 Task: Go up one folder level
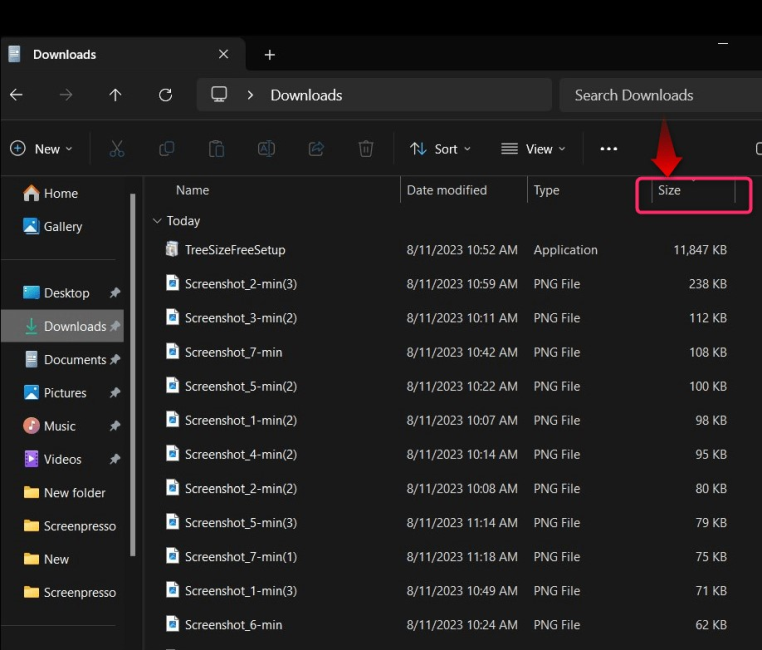click(x=115, y=95)
